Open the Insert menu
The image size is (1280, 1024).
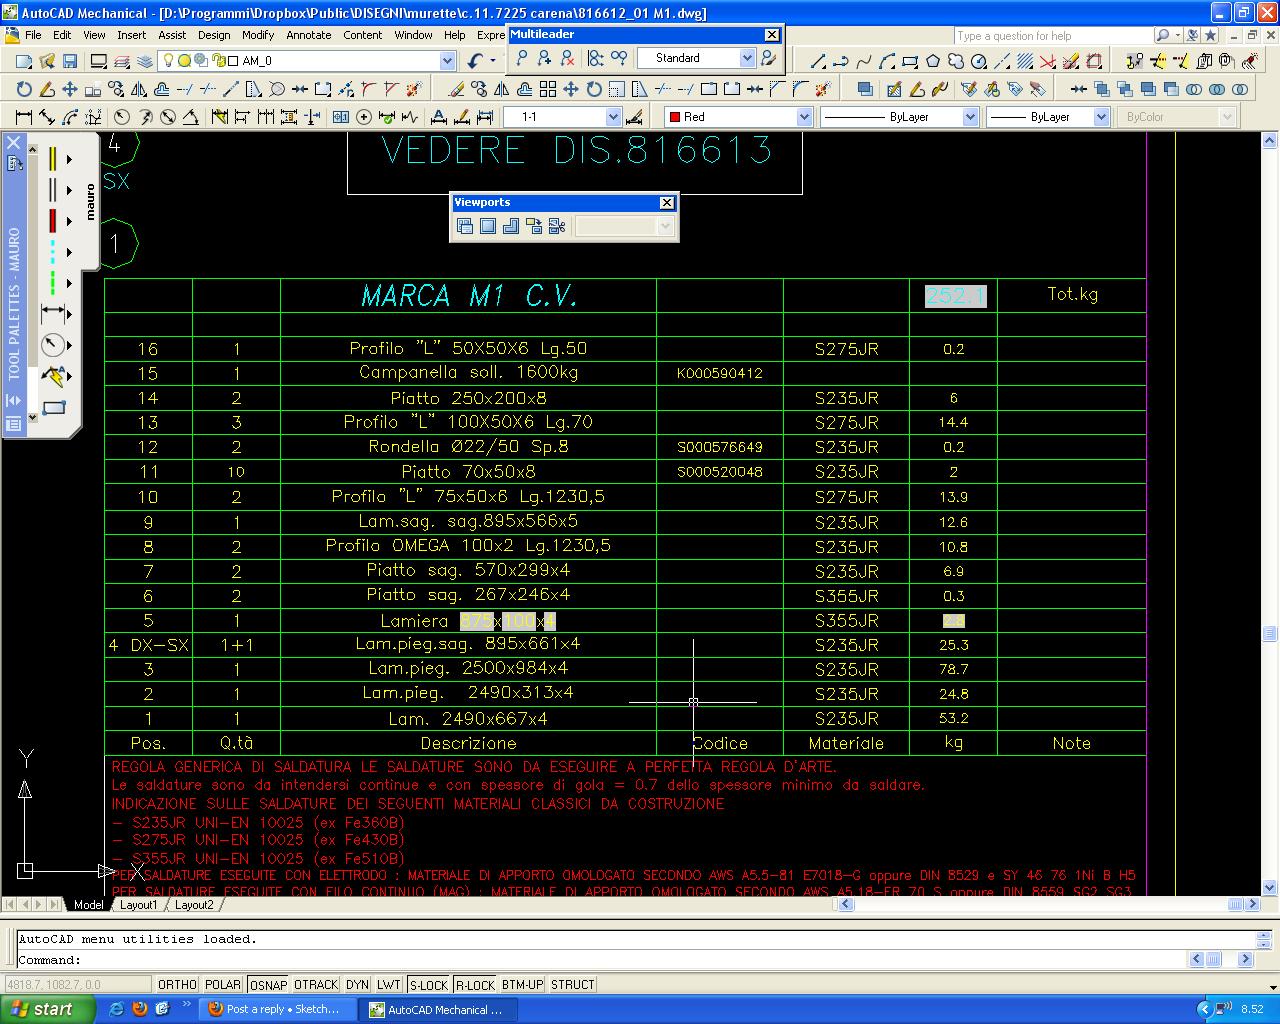131,35
